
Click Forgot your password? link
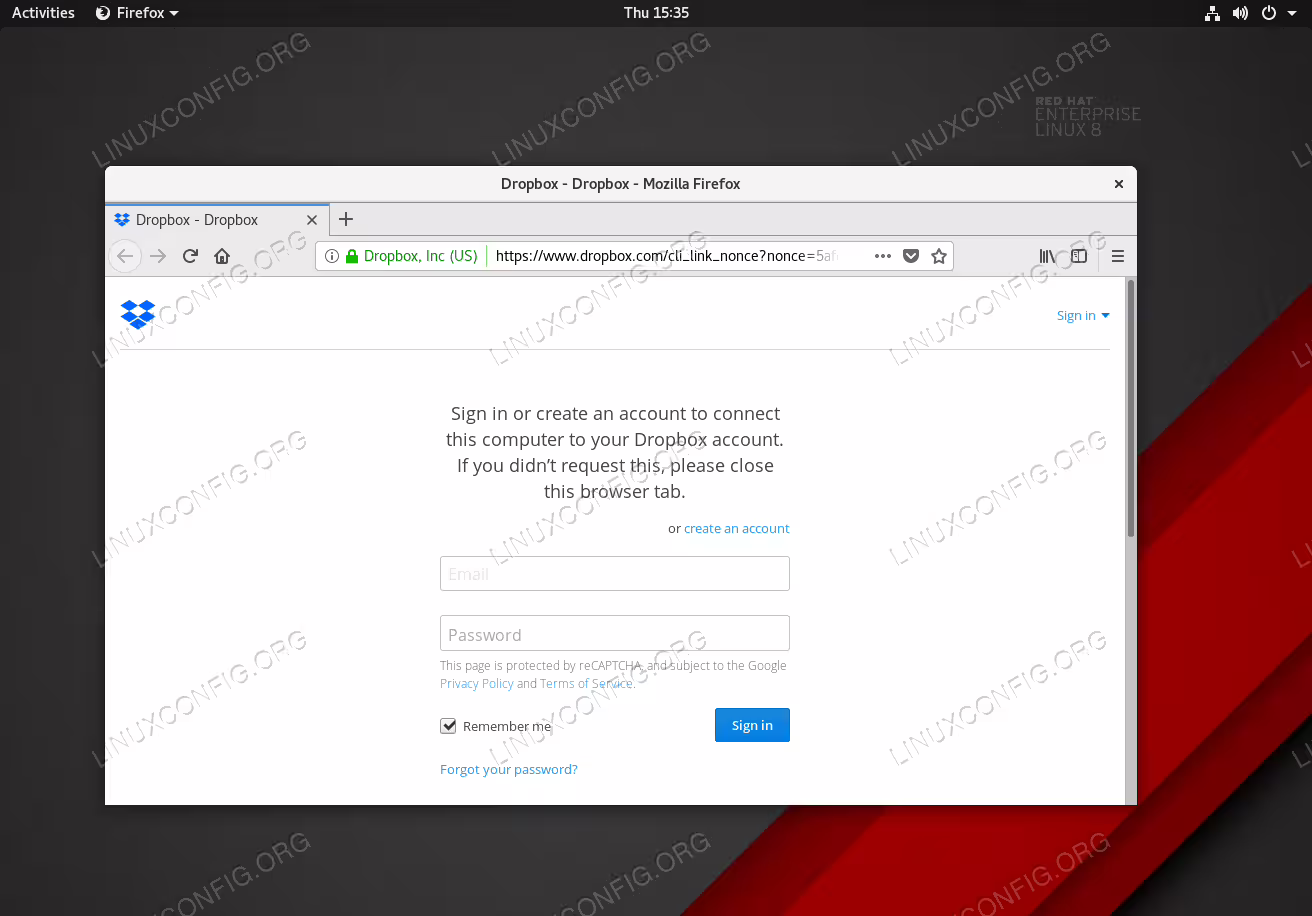[509, 769]
